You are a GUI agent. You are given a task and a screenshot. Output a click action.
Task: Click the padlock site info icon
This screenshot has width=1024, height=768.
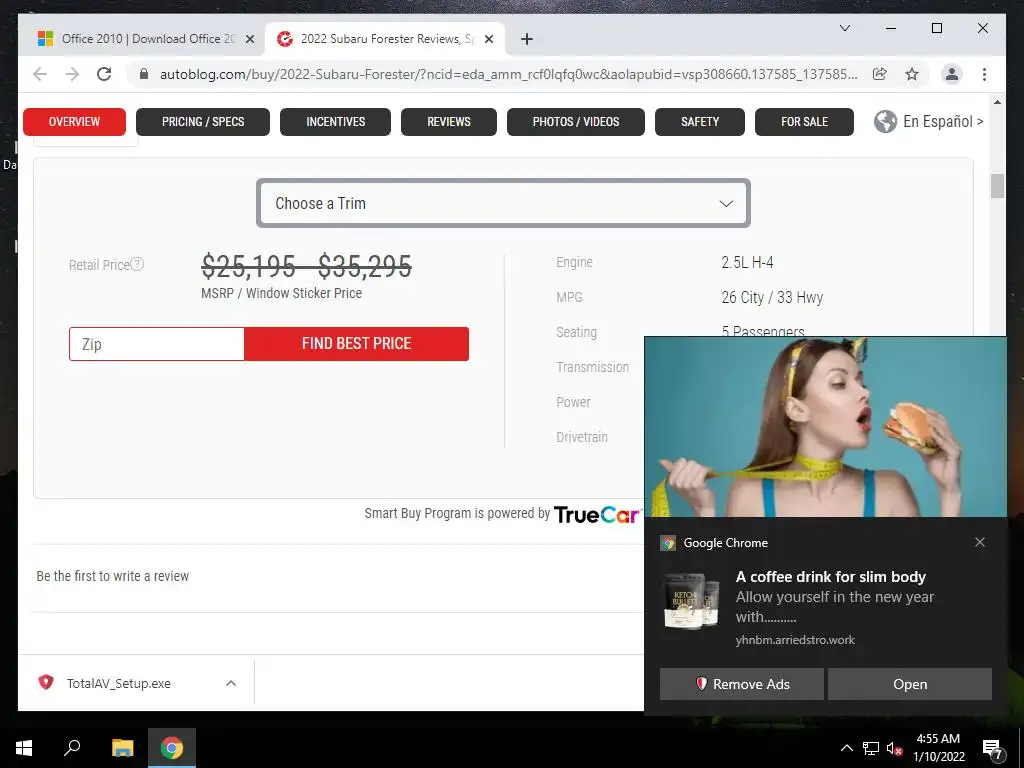[144, 74]
